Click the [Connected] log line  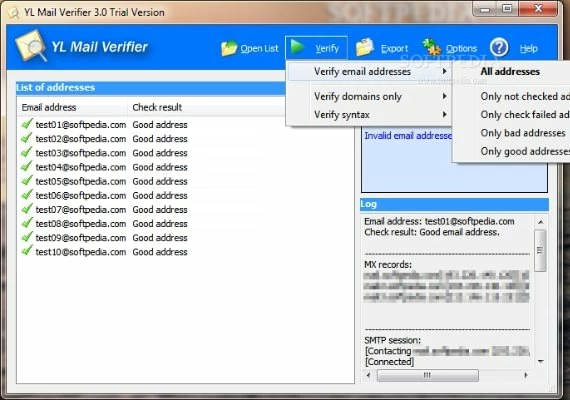pos(389,362)
